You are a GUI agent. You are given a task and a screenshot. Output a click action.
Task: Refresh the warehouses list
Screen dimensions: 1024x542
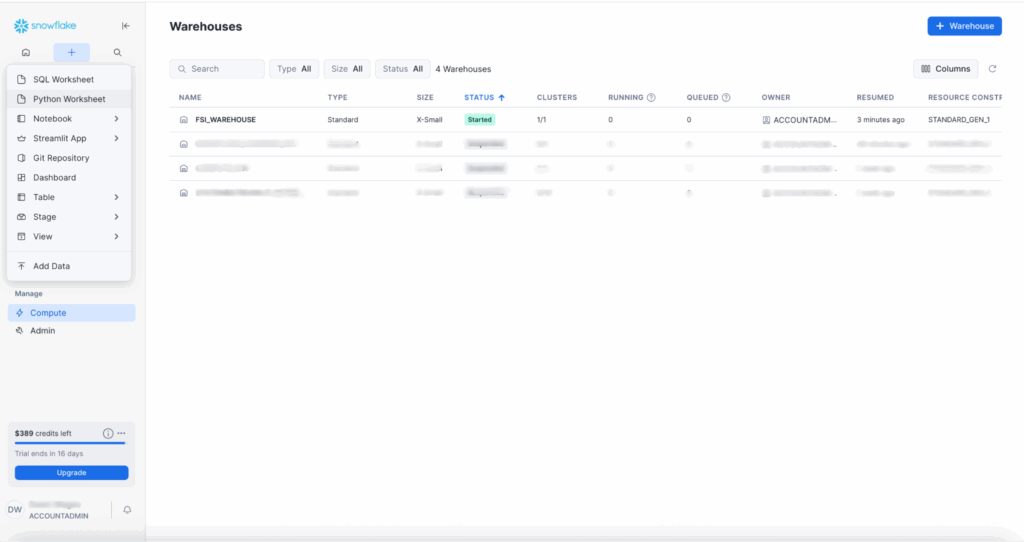(992, 69)
